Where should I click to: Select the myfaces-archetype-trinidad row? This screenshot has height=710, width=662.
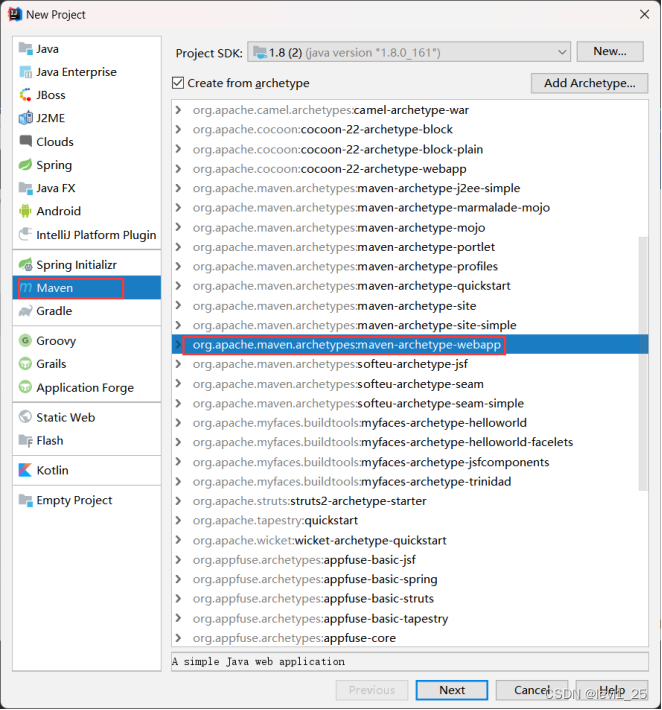[x=410, y=481]
